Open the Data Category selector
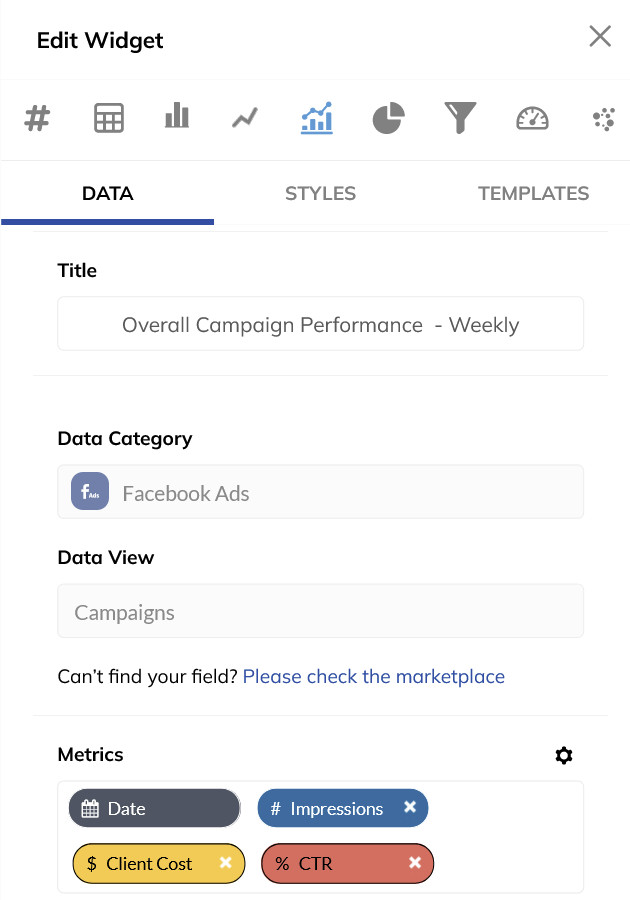The height and width of the screenshot is (900, 630). [320, 491]
